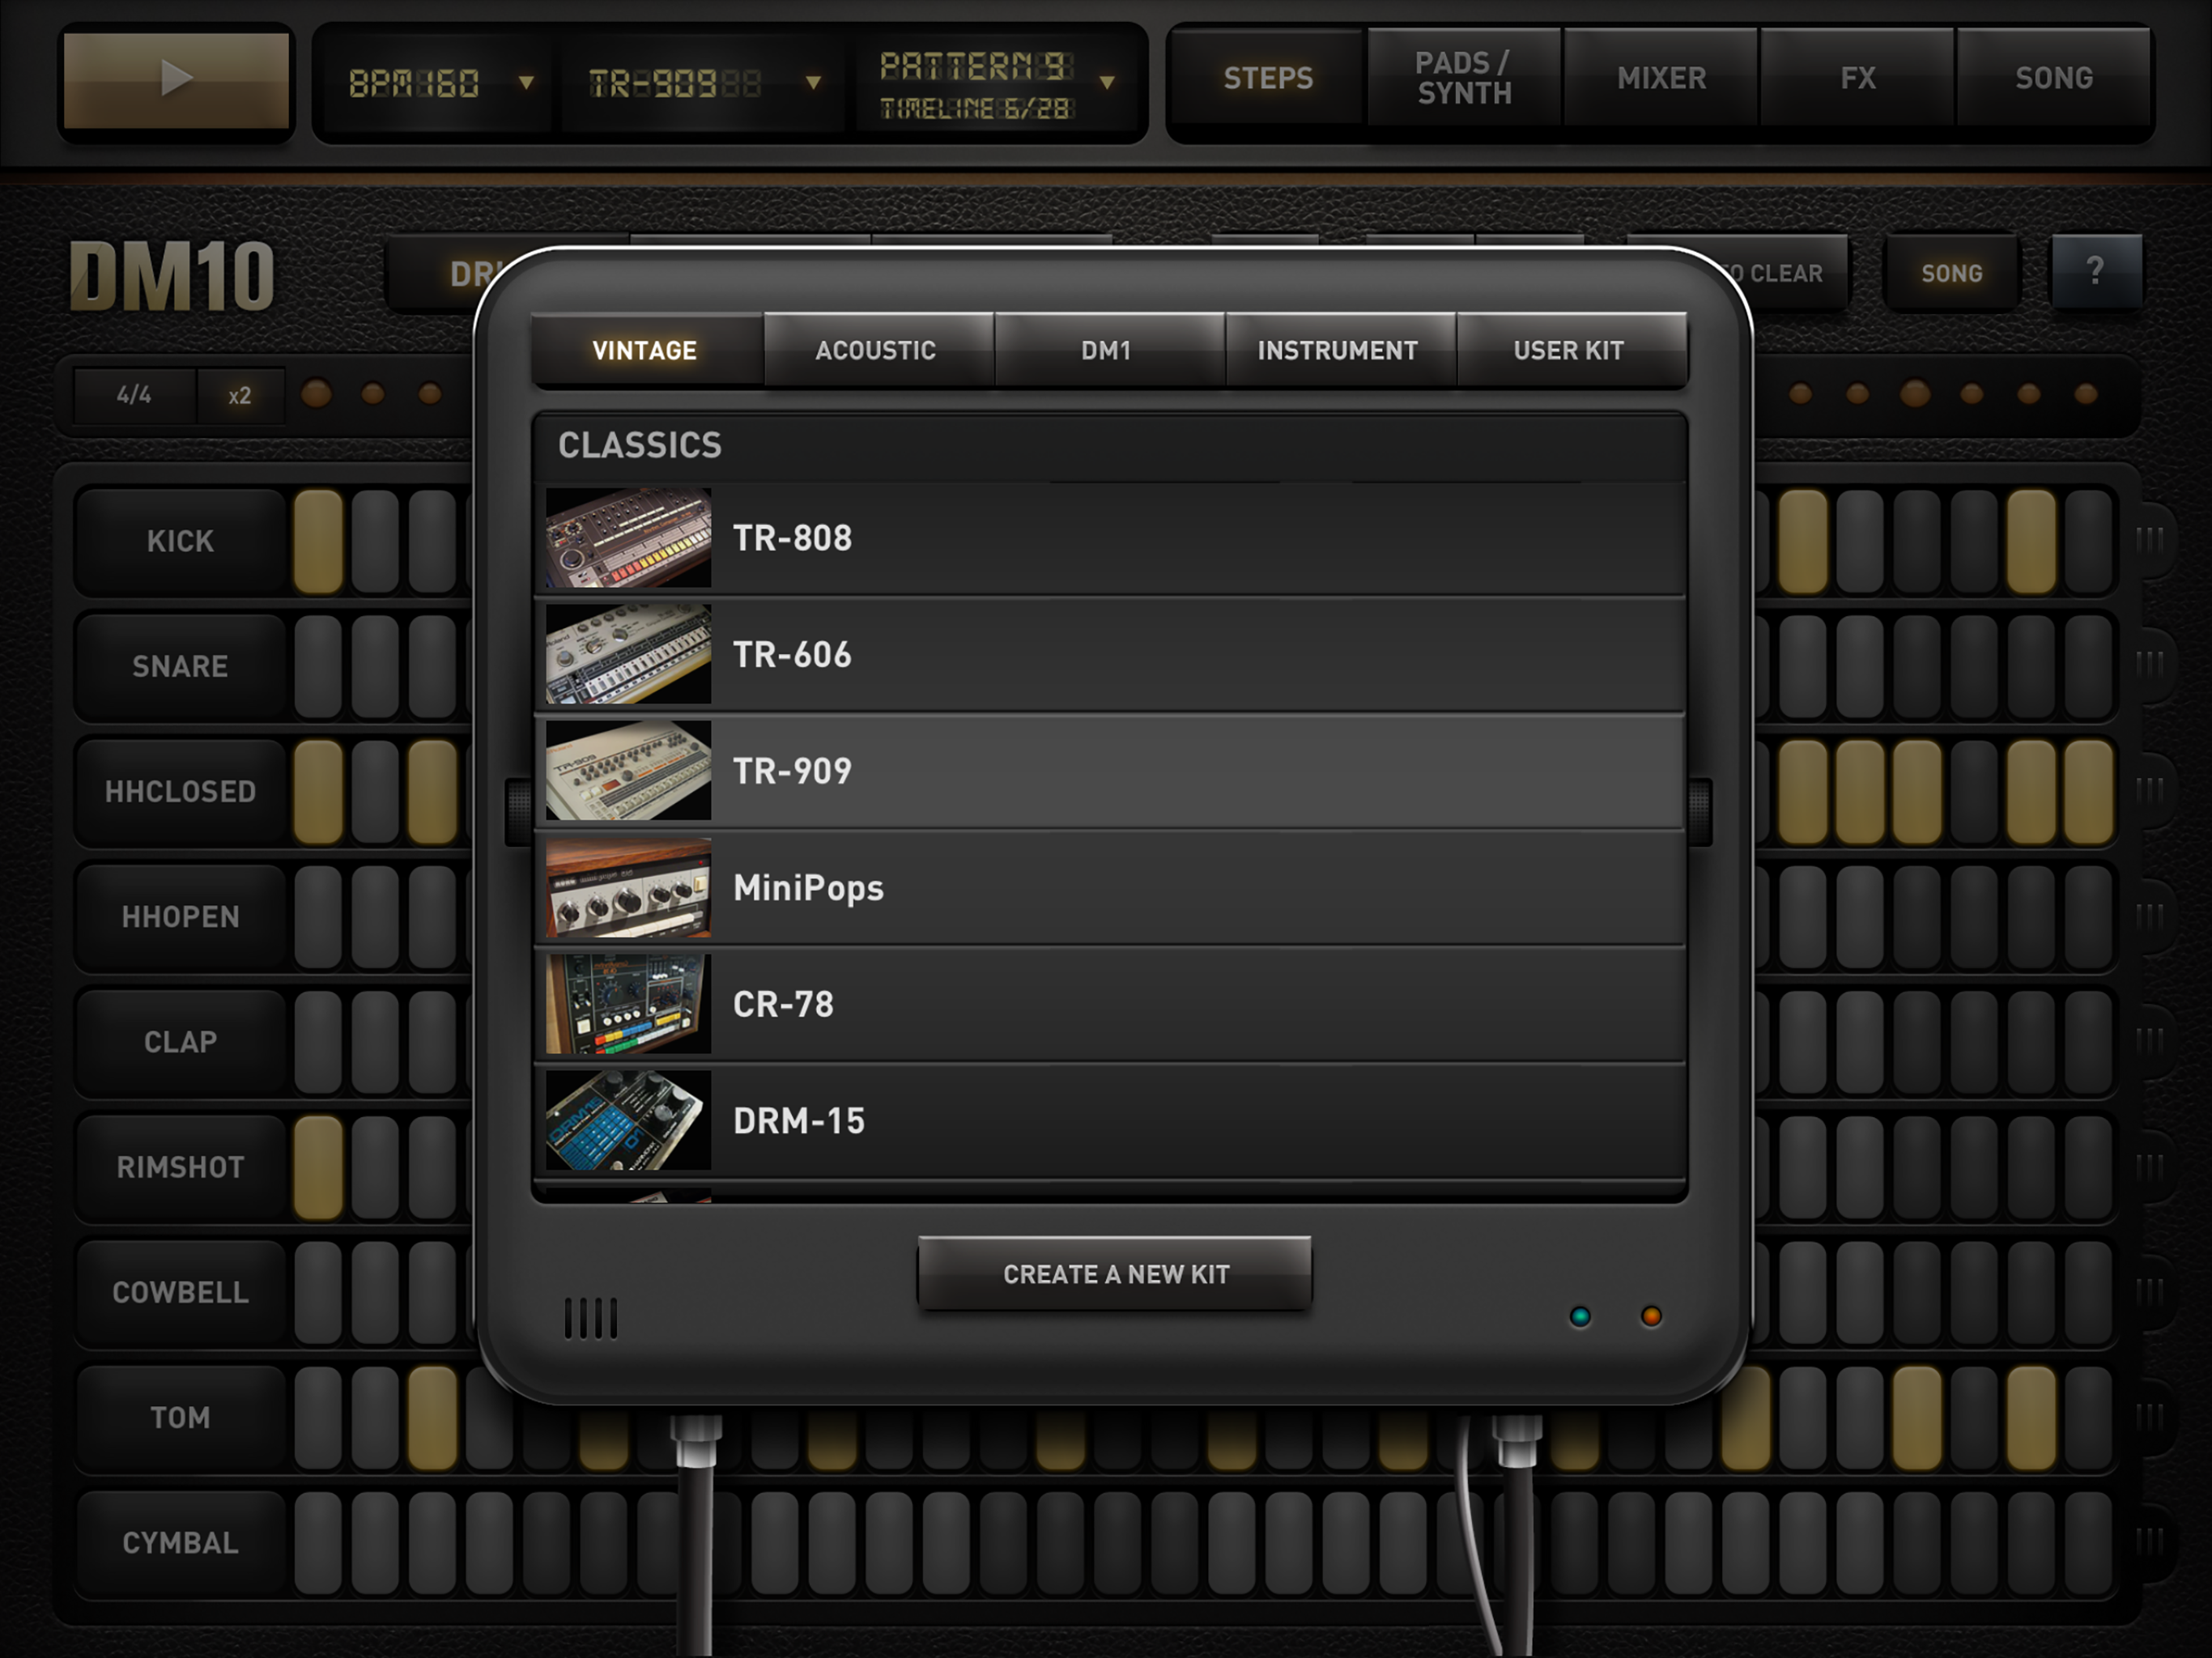2212x1658 pixels.
Task: Toggle the first step of KICK row
Action: (x=319, y=541)
